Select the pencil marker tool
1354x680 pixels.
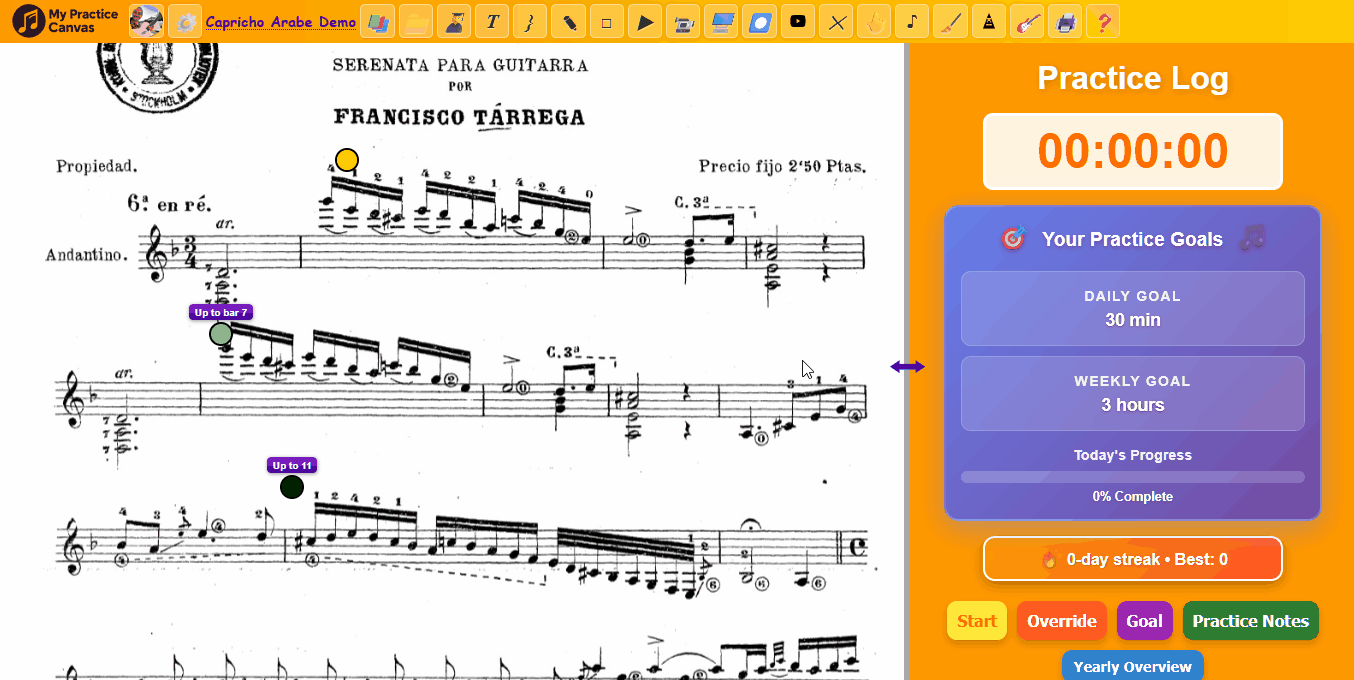pos(568,21)
